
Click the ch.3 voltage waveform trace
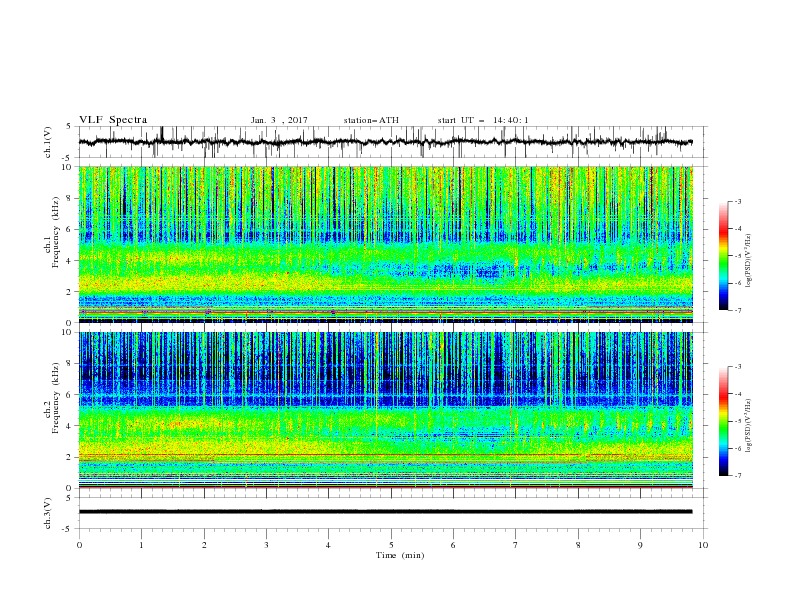point(386,512)
